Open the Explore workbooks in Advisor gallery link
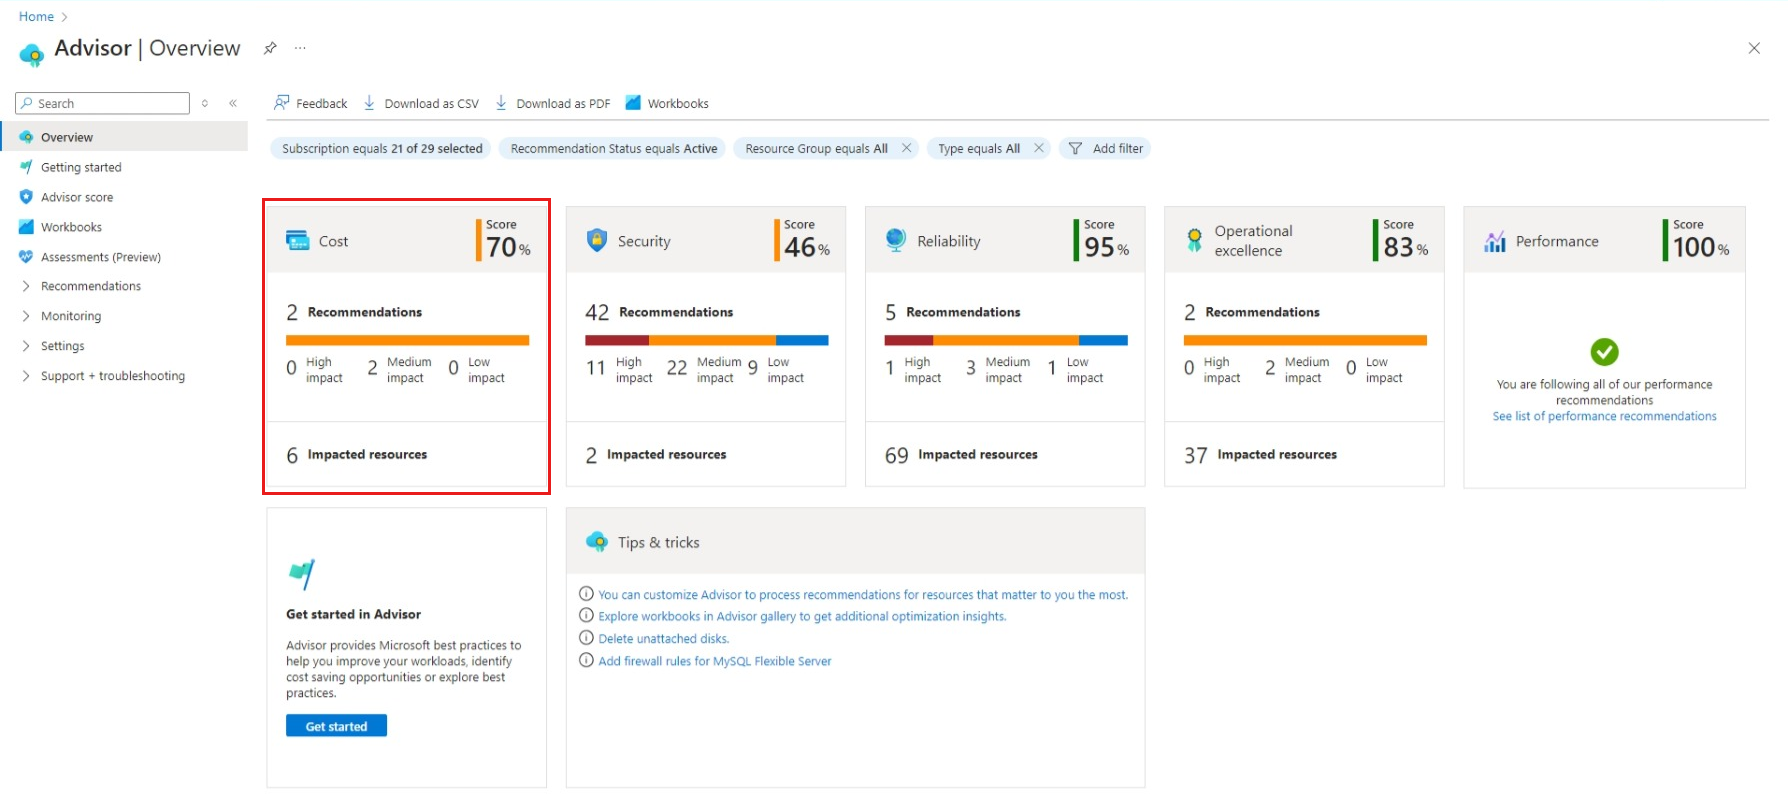Viewport: 1788px width, 806px height. [802, 616]
